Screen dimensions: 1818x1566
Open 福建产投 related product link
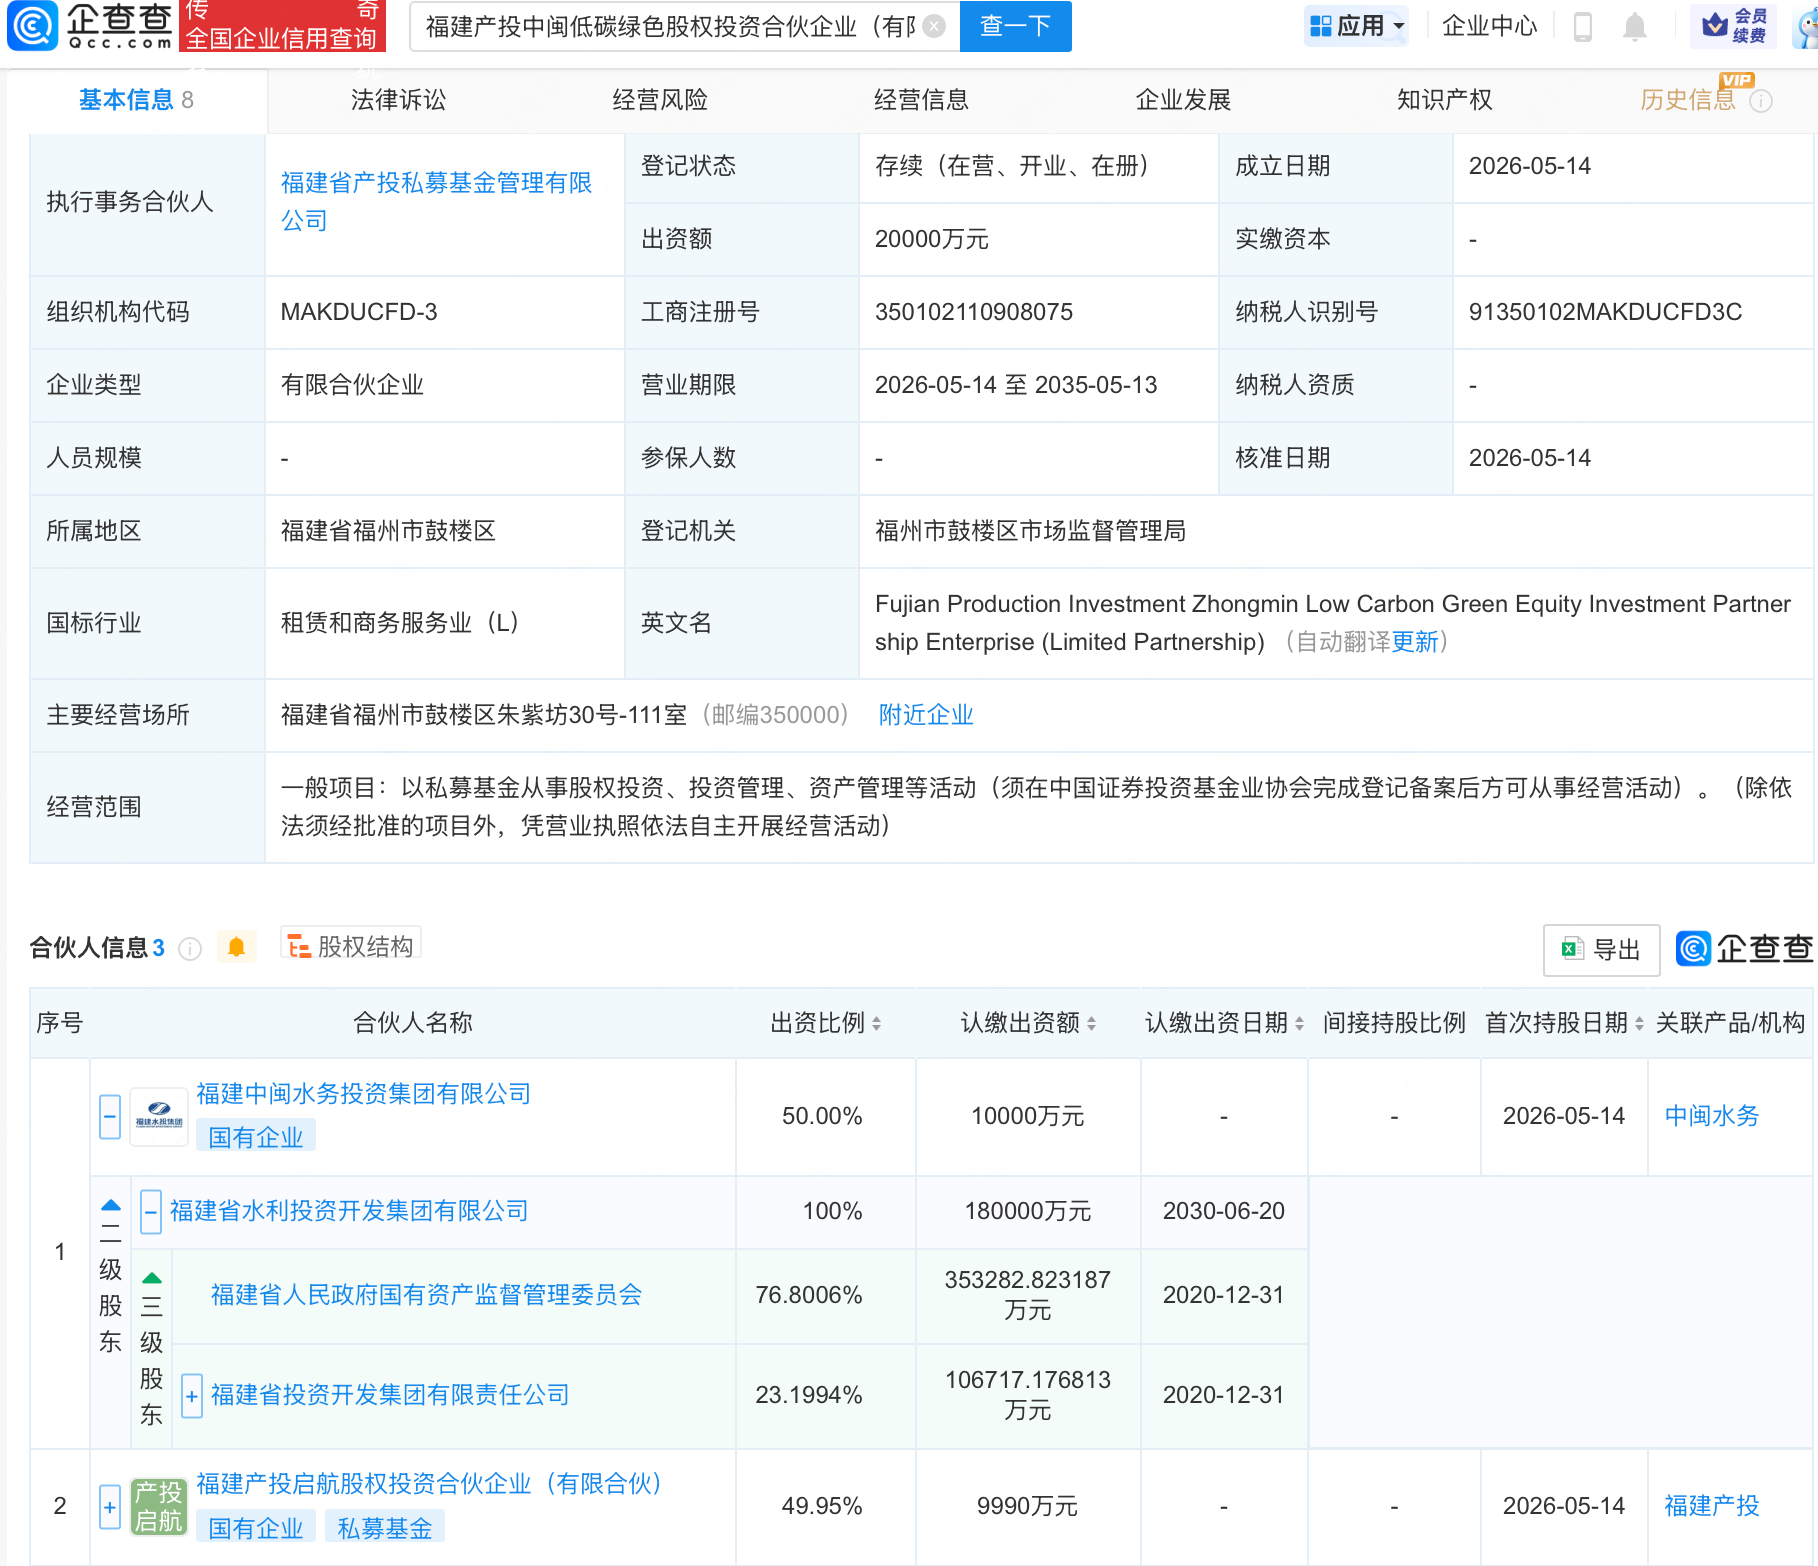(1711, 1505)
